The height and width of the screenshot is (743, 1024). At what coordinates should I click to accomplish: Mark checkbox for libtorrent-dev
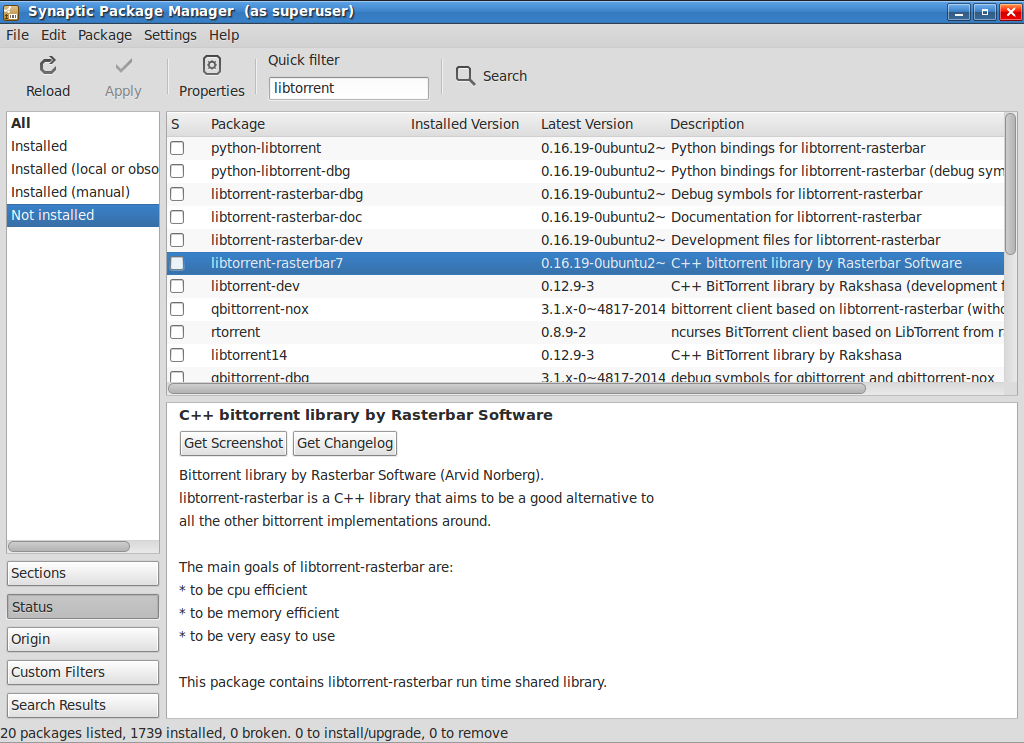click(x=177, y=286)
